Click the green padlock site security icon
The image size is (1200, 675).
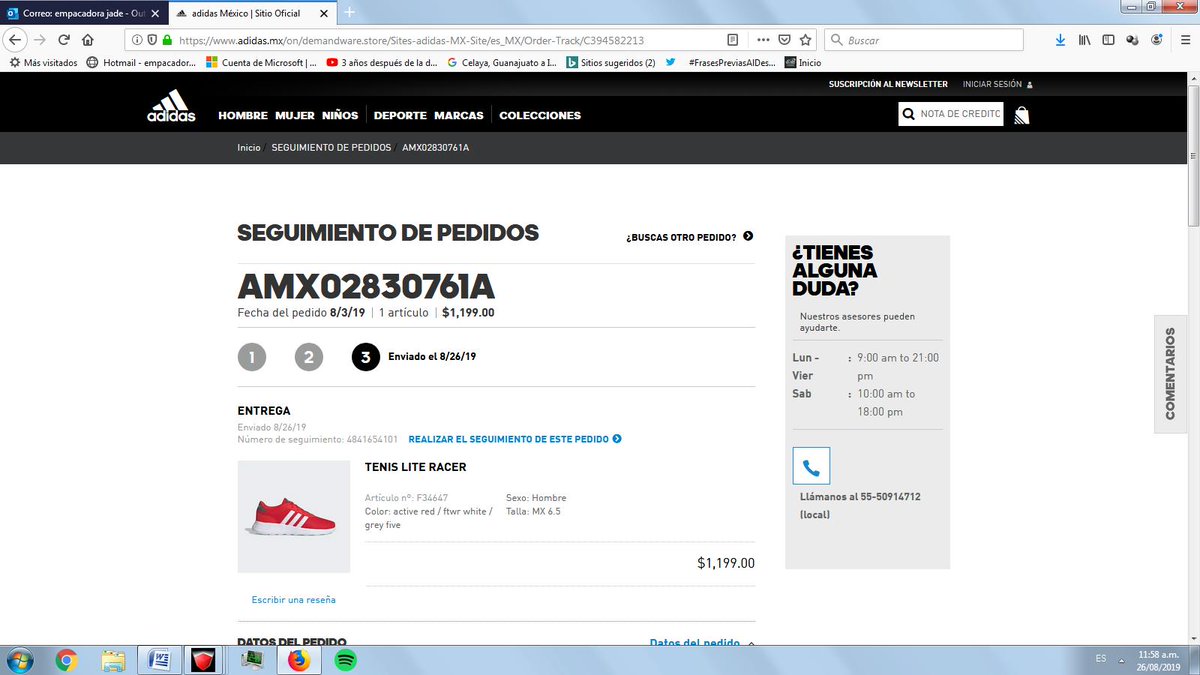[x=167, y=41]
